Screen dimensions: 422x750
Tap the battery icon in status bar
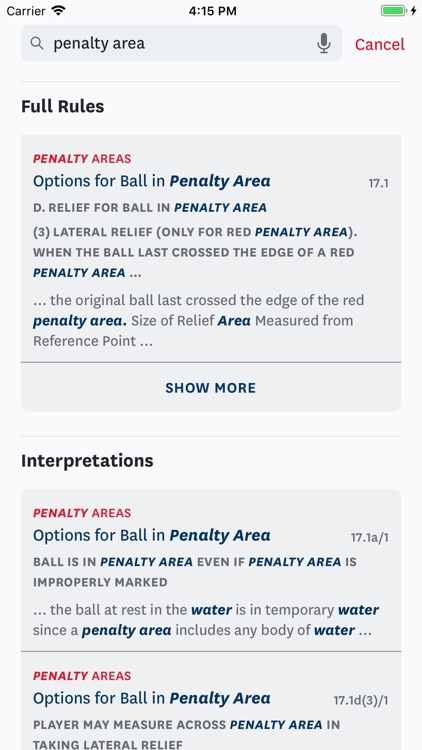[x=395, y=11]
